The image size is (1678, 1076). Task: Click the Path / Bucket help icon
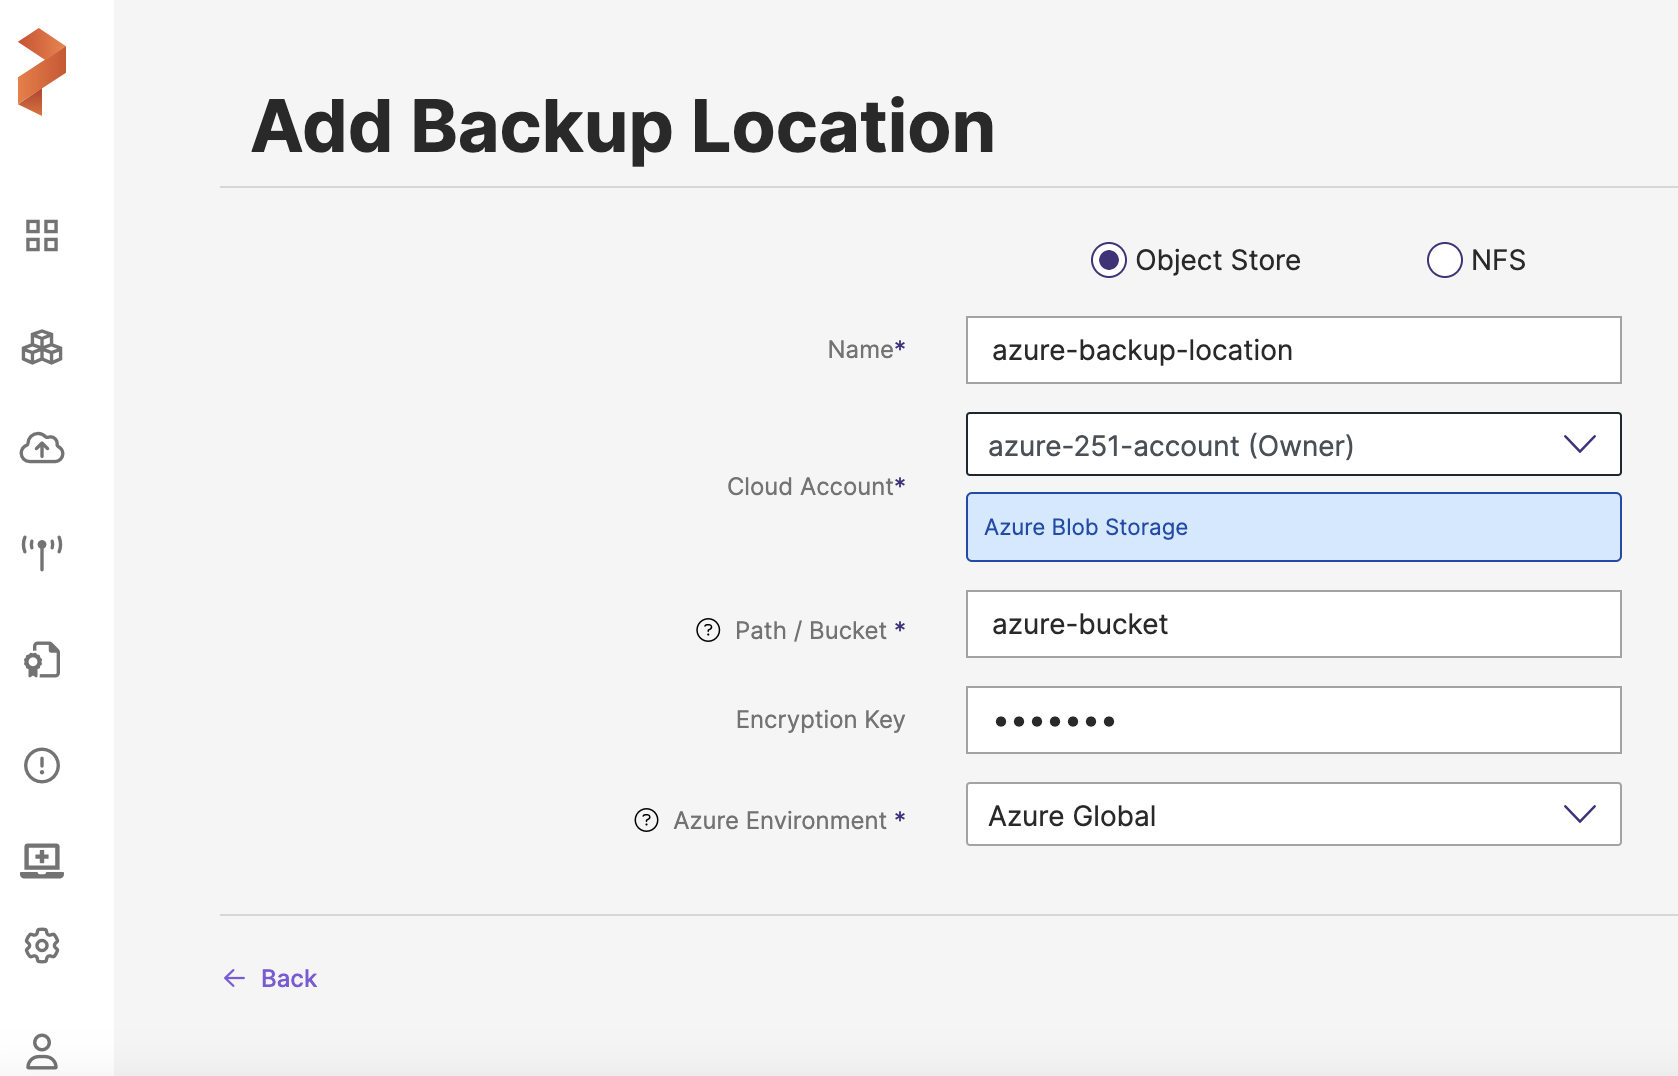pos(708,630)
